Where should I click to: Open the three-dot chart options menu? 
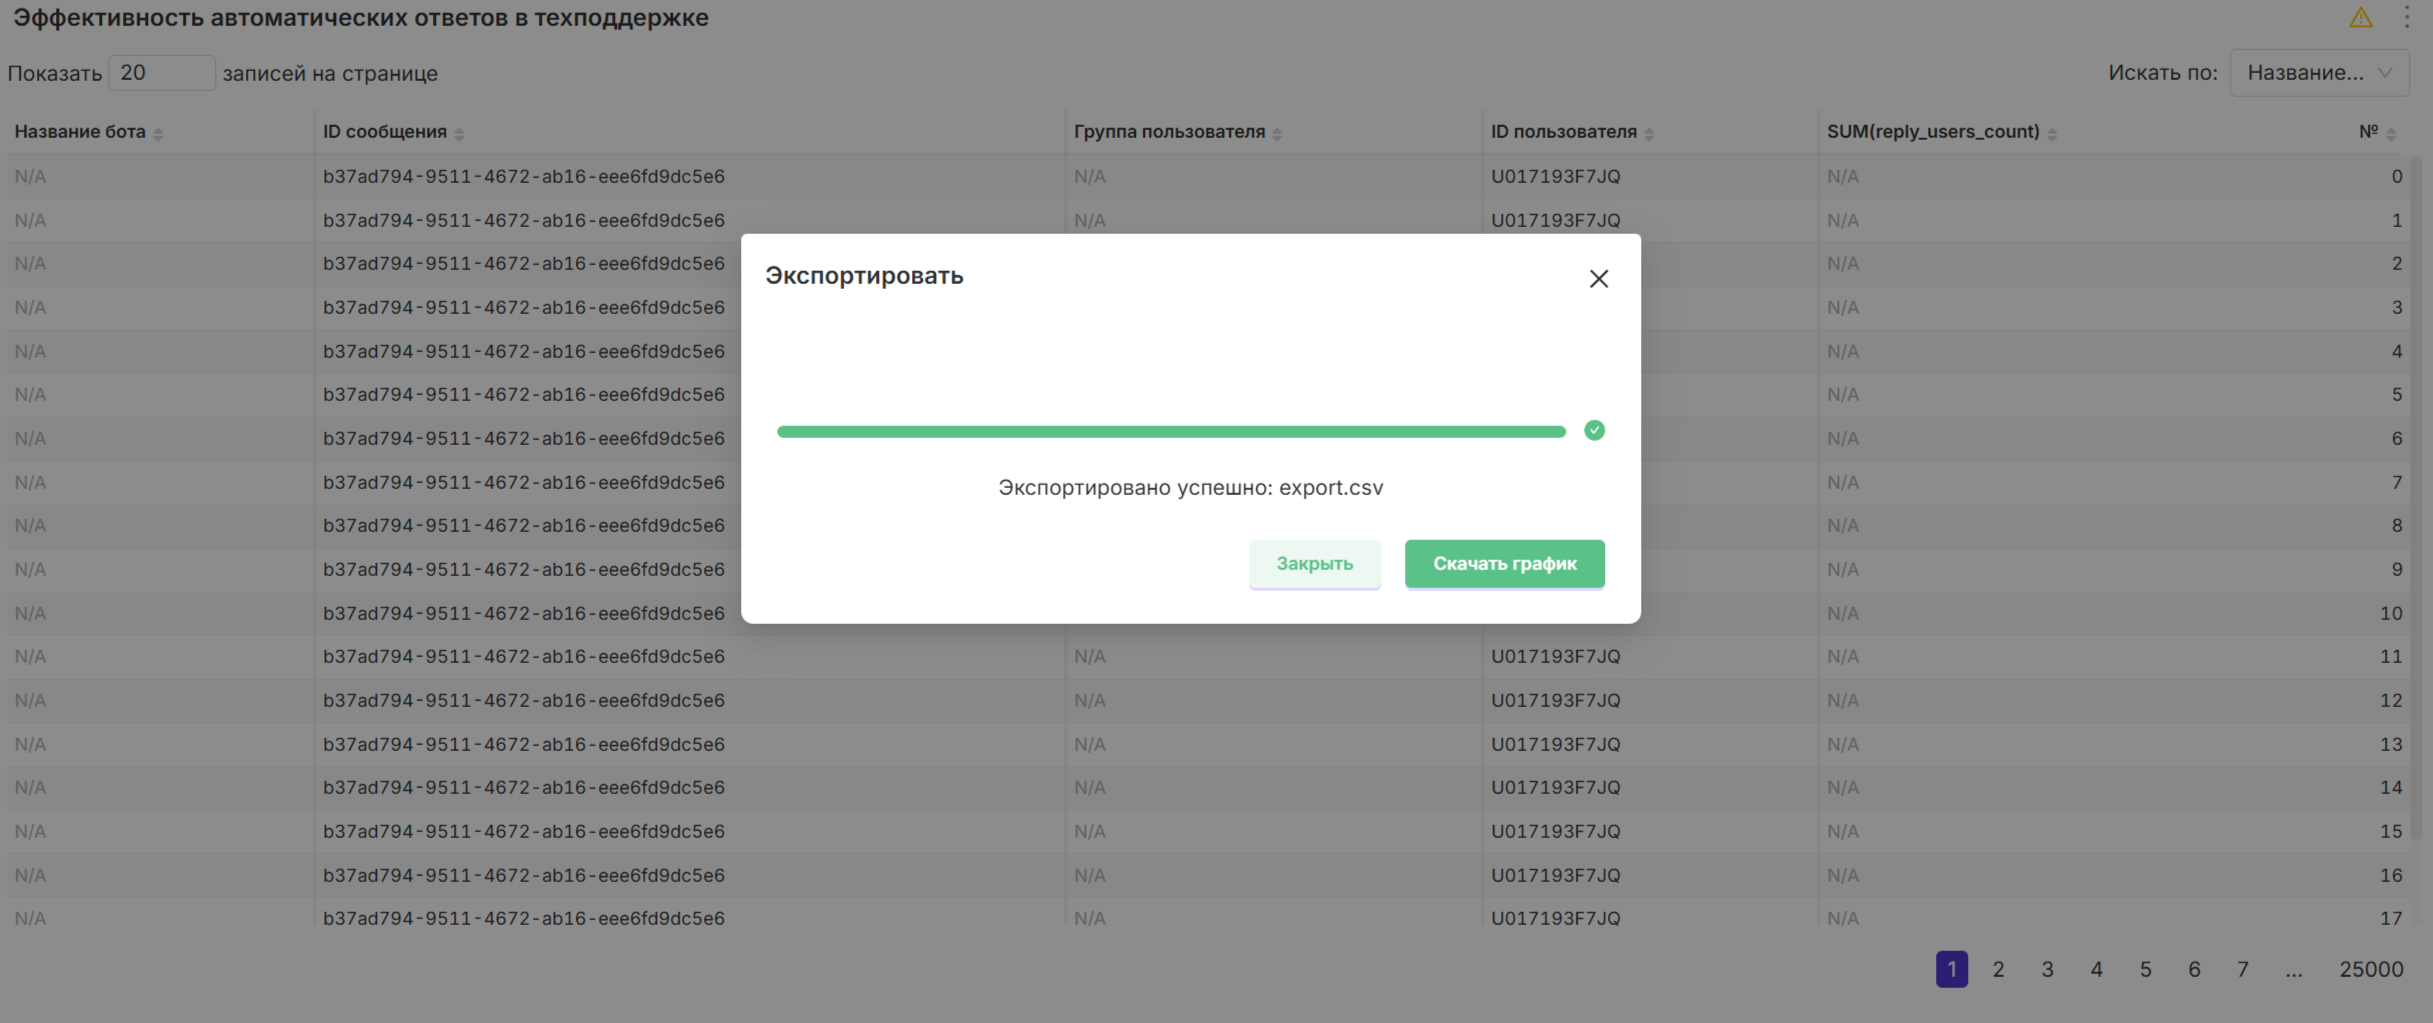pyautogui.click(x=2407, y=17)
